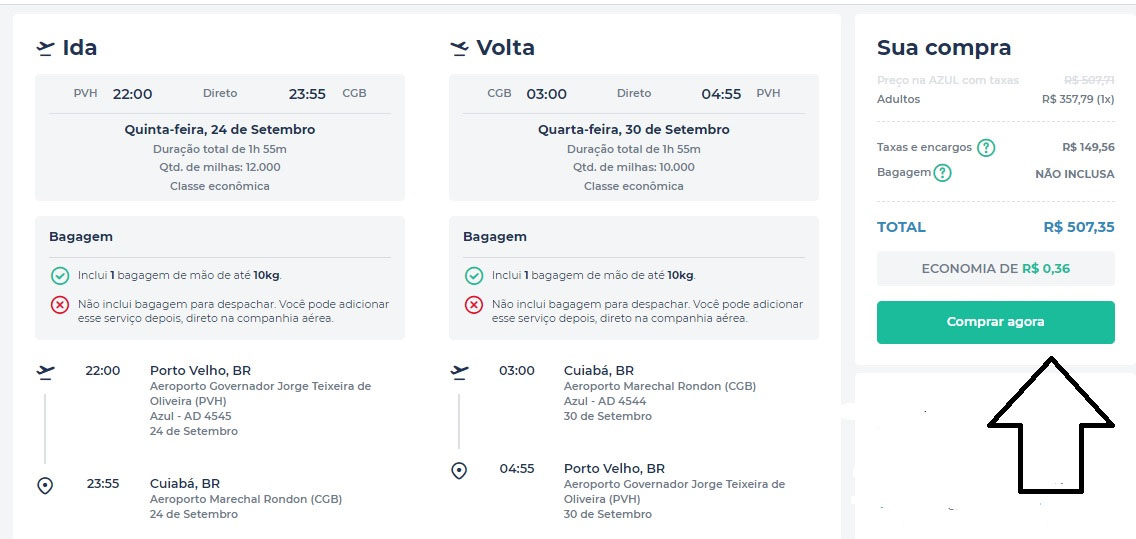Click red X icon in Ida baggage
Screen dimensions: 1136x539
tap(60, 305)
